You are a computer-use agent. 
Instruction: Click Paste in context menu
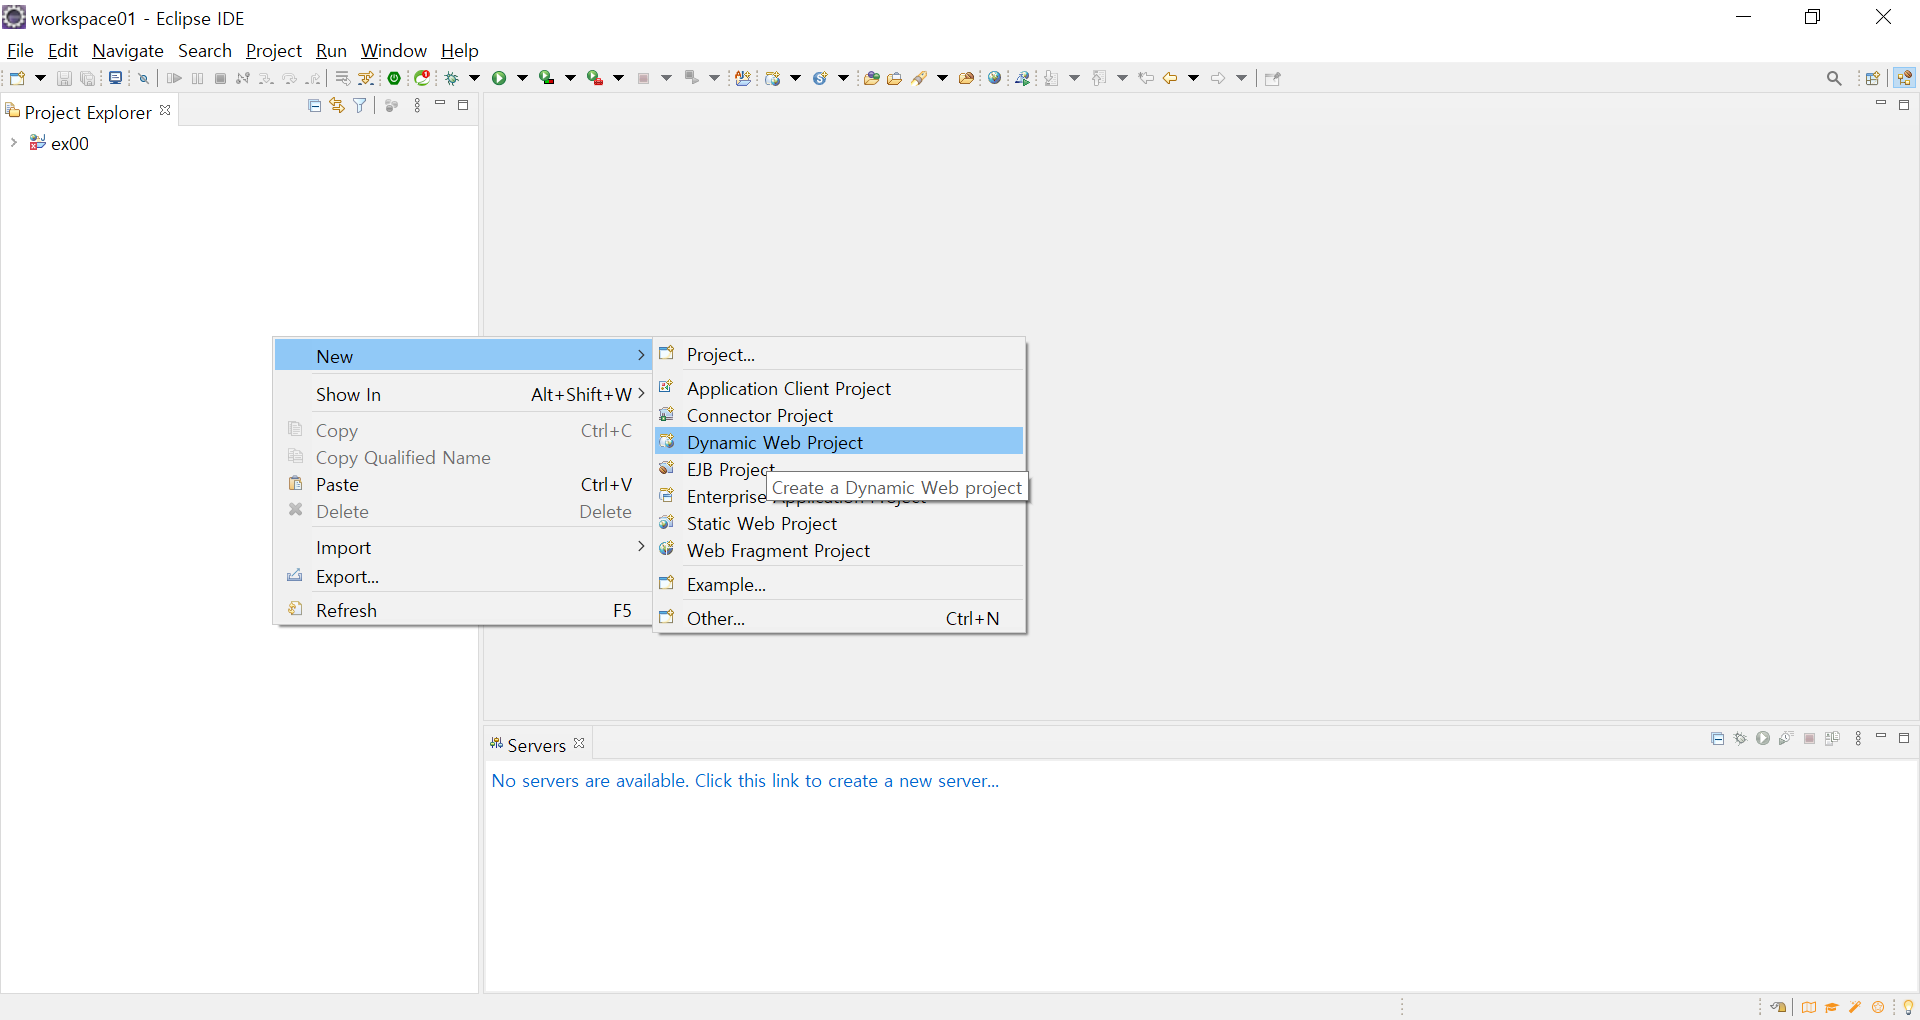(x=463, y=484)
